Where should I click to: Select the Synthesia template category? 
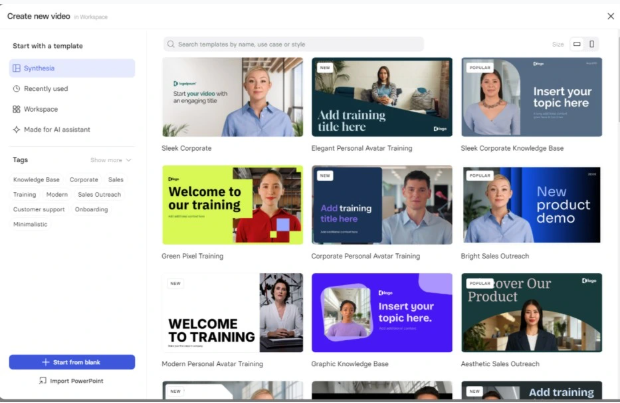pyautogui.click(x=72, y=68)
